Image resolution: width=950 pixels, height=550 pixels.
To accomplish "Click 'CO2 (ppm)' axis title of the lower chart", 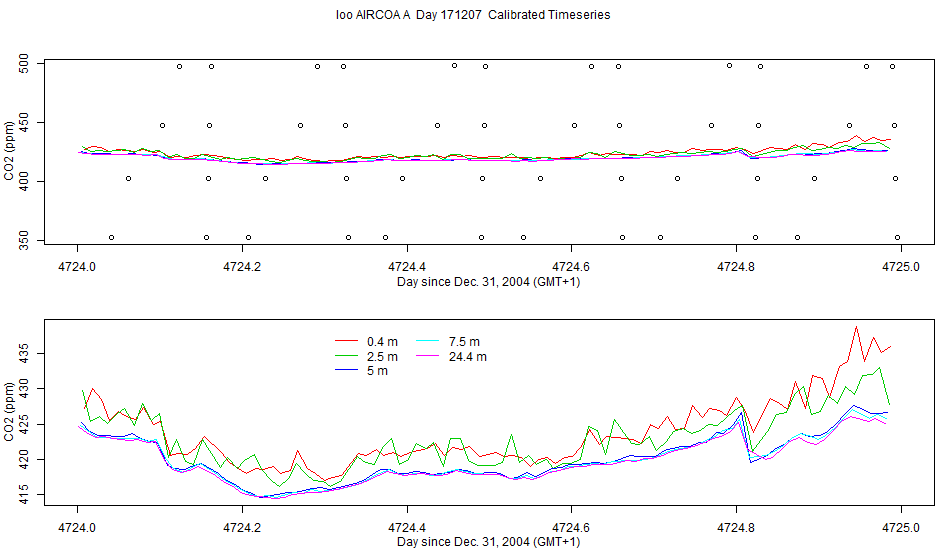I will tap(8, 412).
